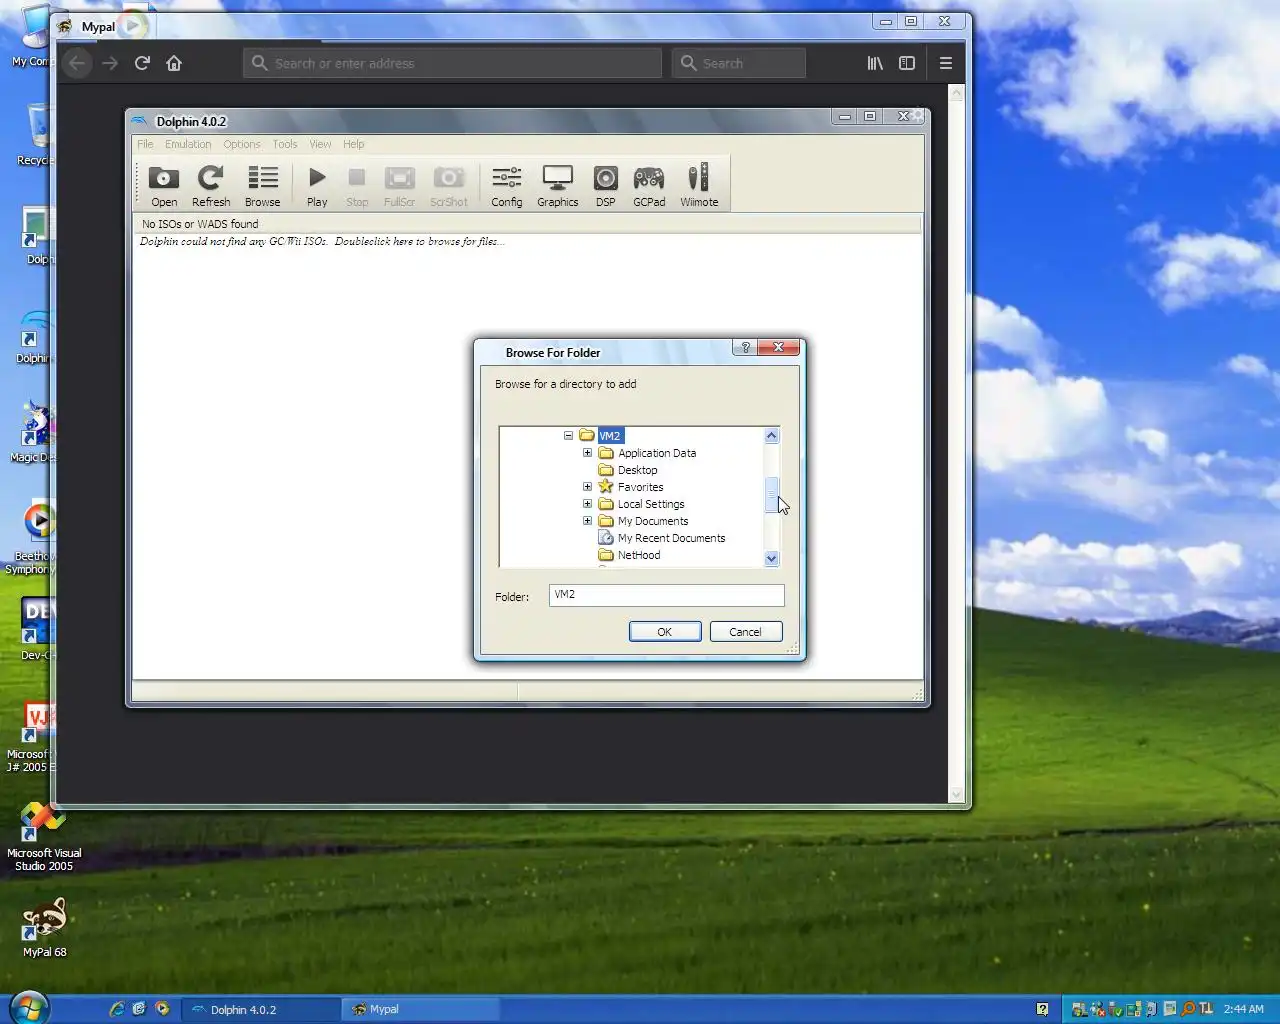Viewport: 1280px width, 1024px height.
Task: Select the Local Settings folder
Action: [x=651, y=504]
